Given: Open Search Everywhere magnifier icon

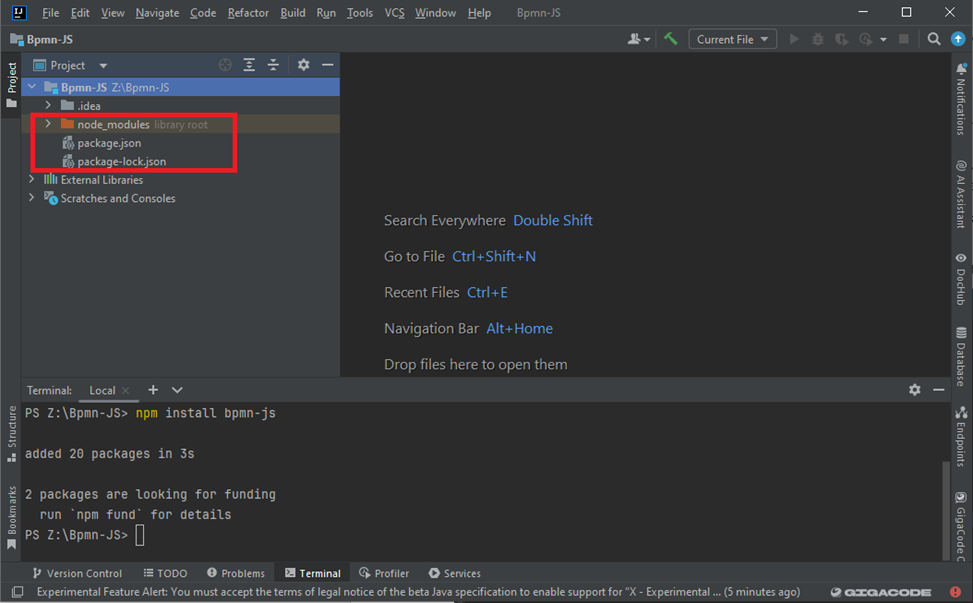Looking at the screenshot, I should pyautogui.click(x=933, y=39).
